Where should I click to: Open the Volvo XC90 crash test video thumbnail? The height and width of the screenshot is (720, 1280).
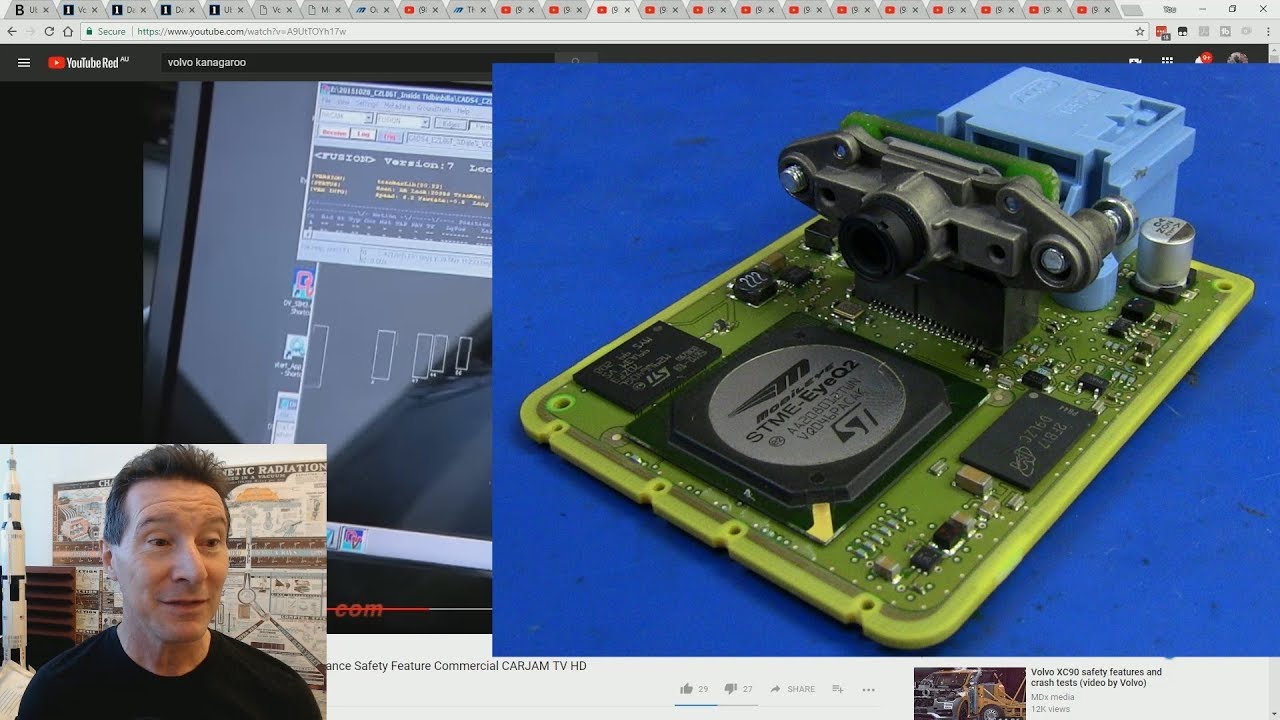[969, 693]
